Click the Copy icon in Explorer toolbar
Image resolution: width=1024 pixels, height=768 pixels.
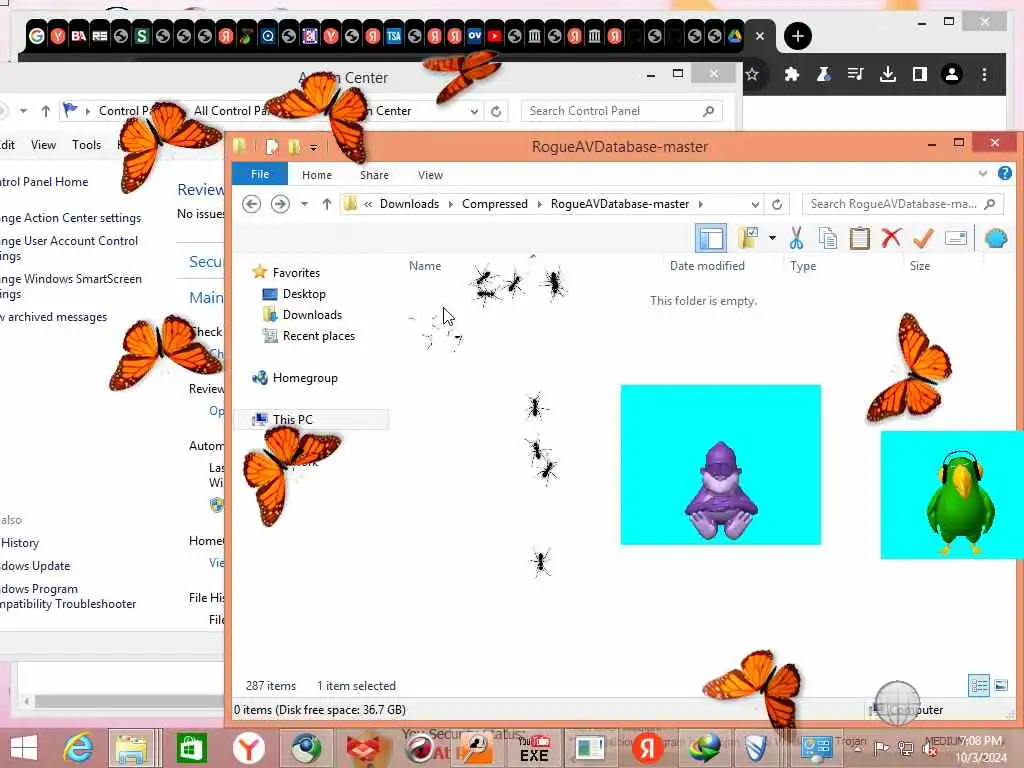click(827, 238)
